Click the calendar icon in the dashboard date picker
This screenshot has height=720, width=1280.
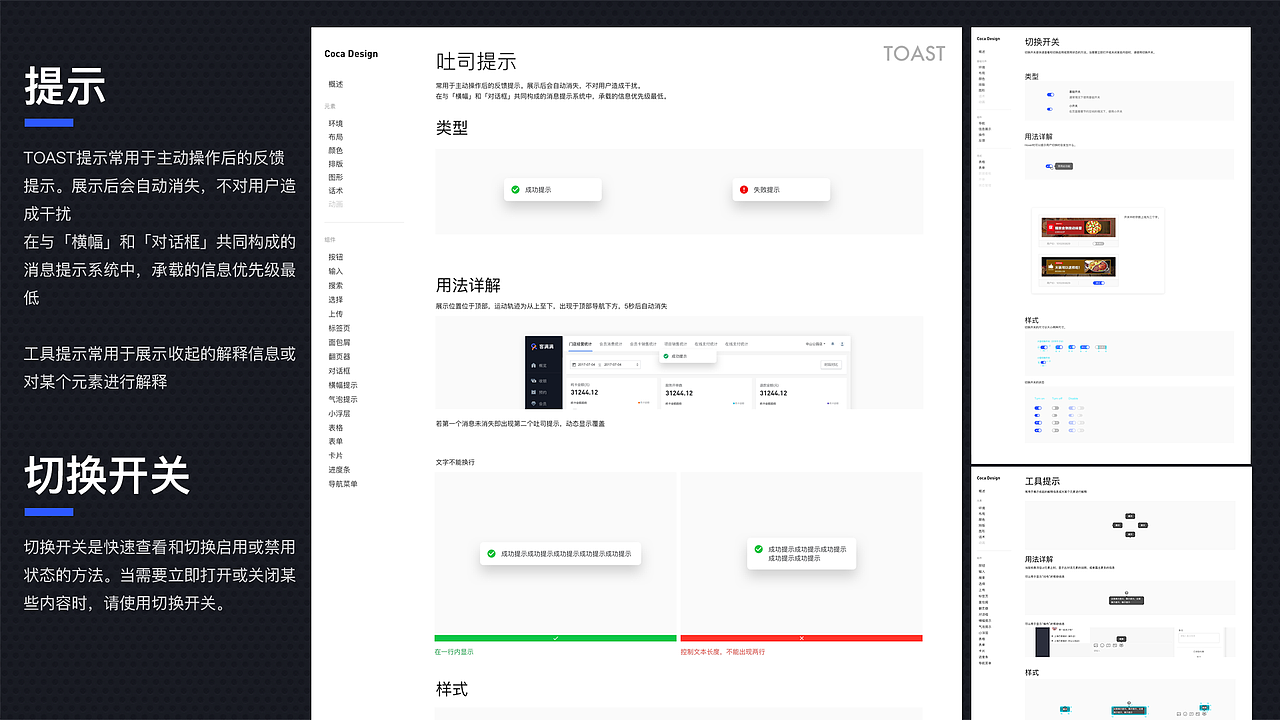(573, 364)
